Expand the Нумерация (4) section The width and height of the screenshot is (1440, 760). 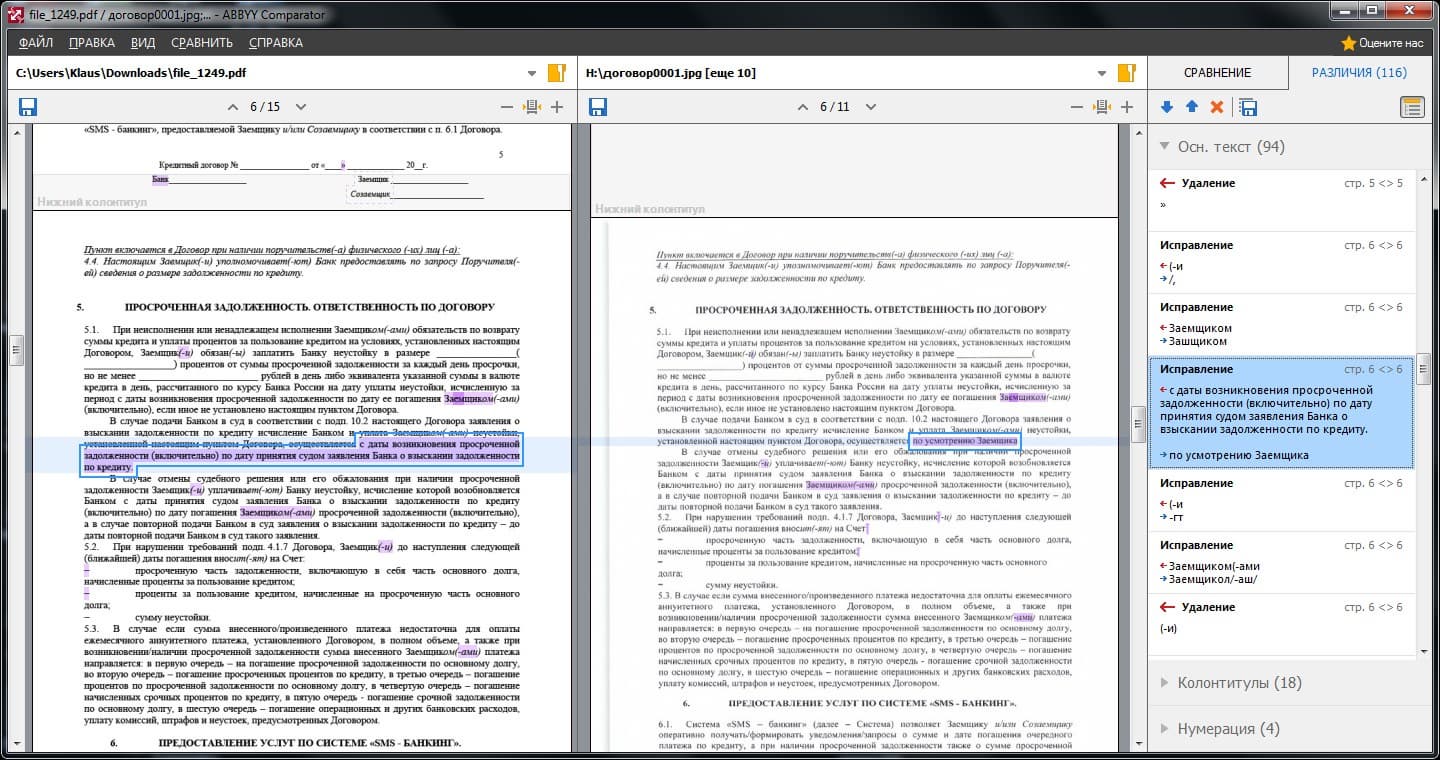click(1228, 729)
